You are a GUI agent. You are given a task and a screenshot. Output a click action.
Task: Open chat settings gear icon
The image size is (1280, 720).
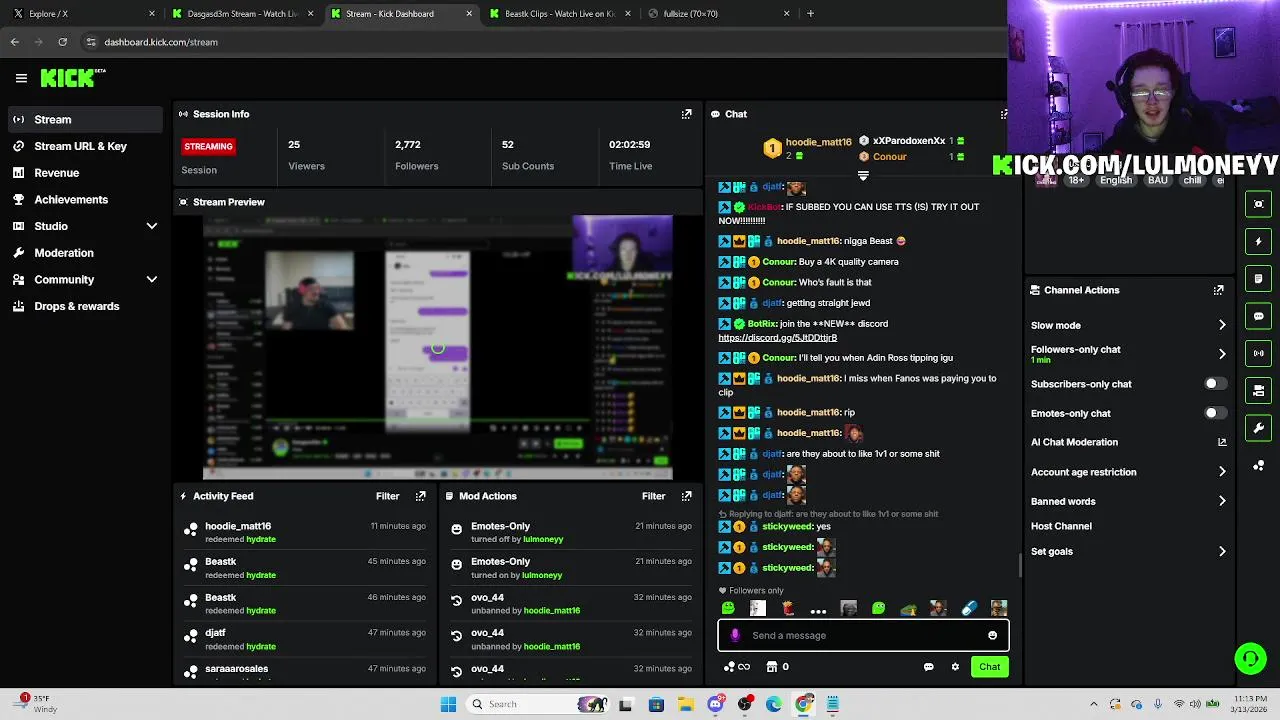click(x=955, y=667)
